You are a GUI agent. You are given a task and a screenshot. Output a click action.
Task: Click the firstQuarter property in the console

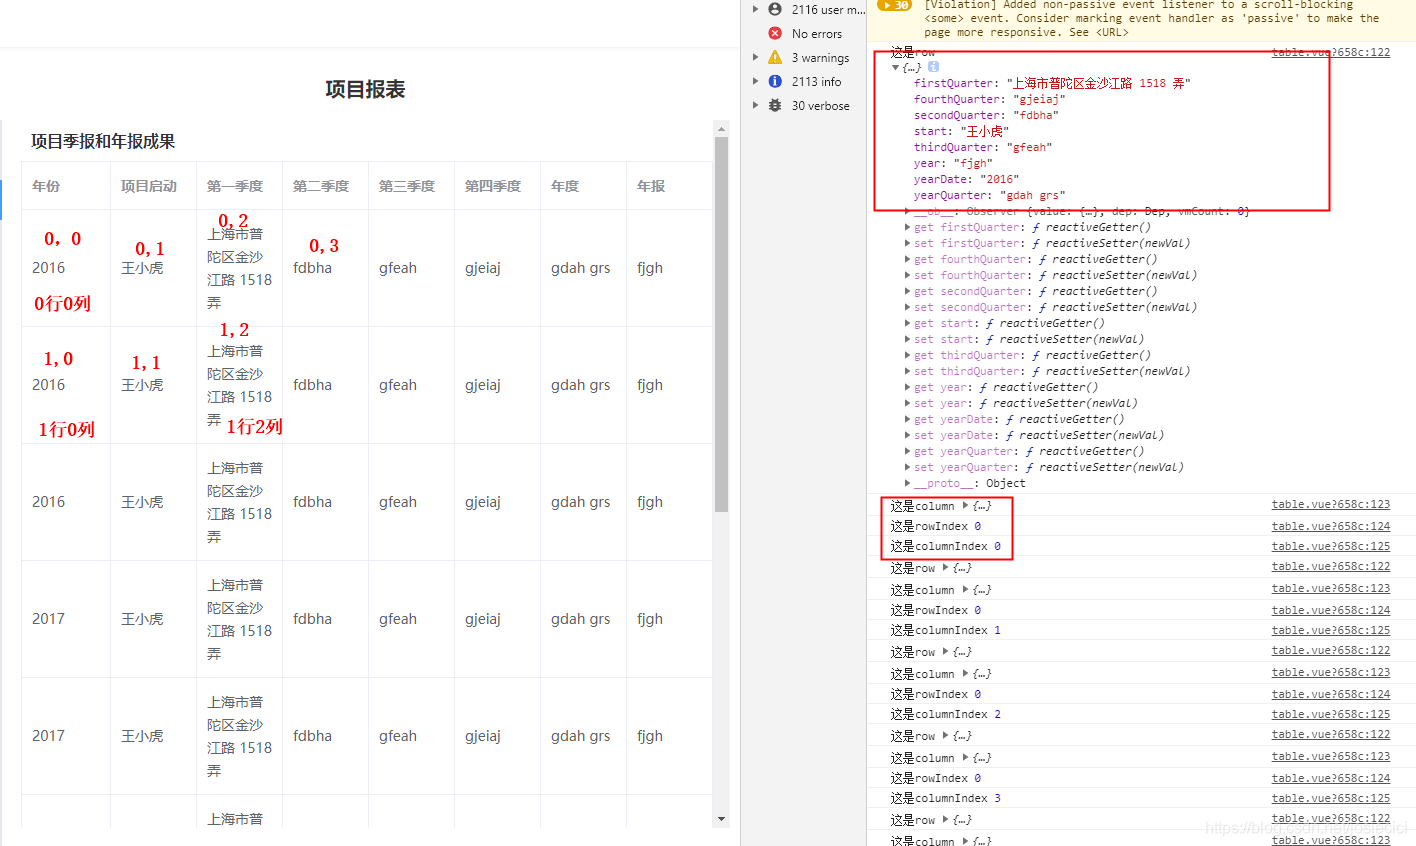[x=1052, y=83]
